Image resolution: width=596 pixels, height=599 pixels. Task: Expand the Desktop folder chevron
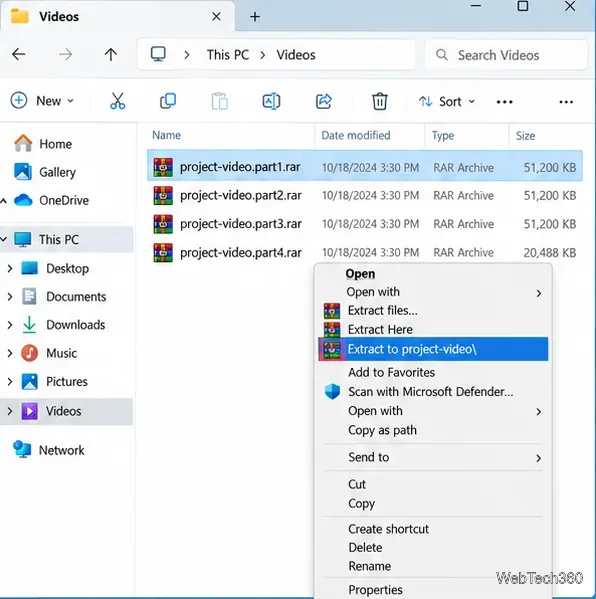click(x=10, y=269)
